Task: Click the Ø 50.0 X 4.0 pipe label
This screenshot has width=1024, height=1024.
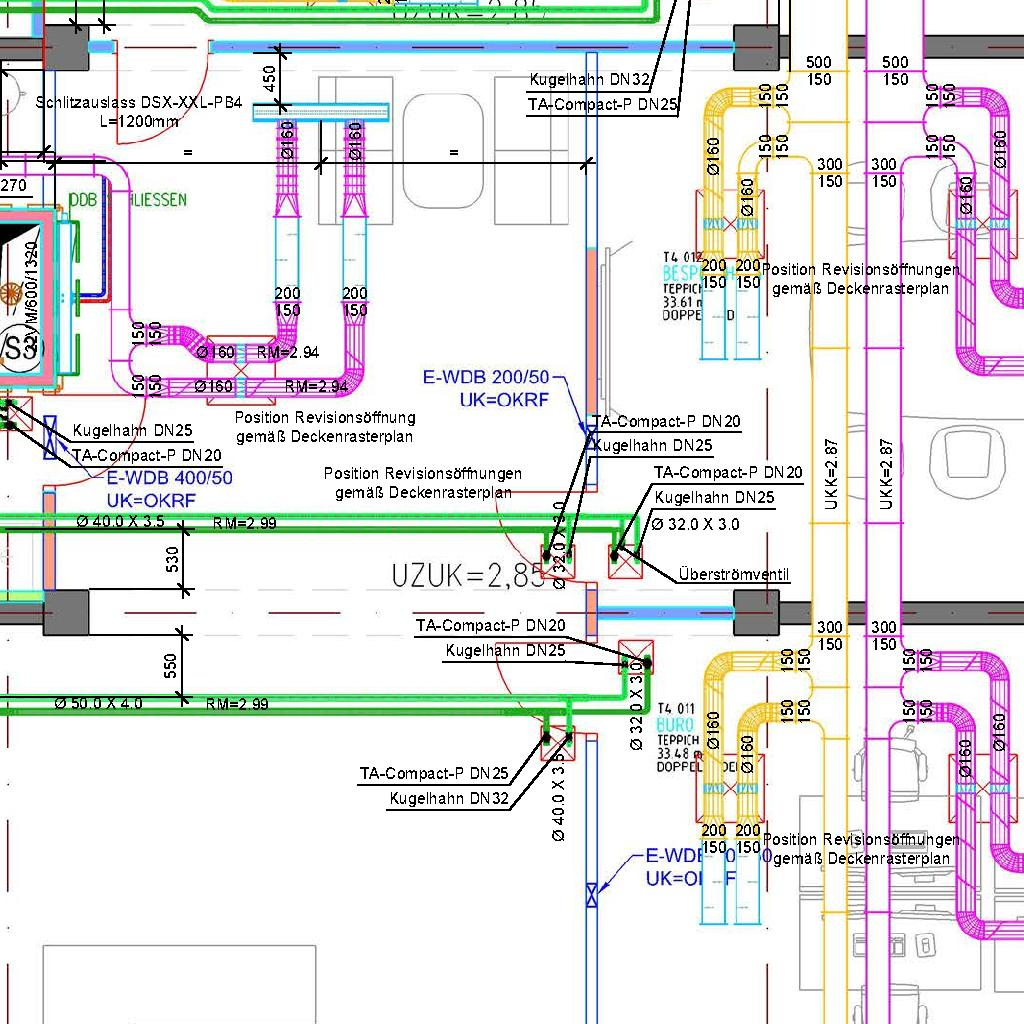Action: pos(98,704)
